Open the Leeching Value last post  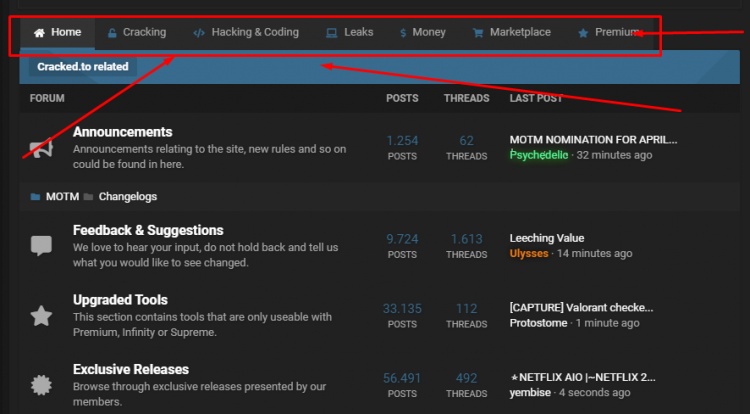[547, 238]
